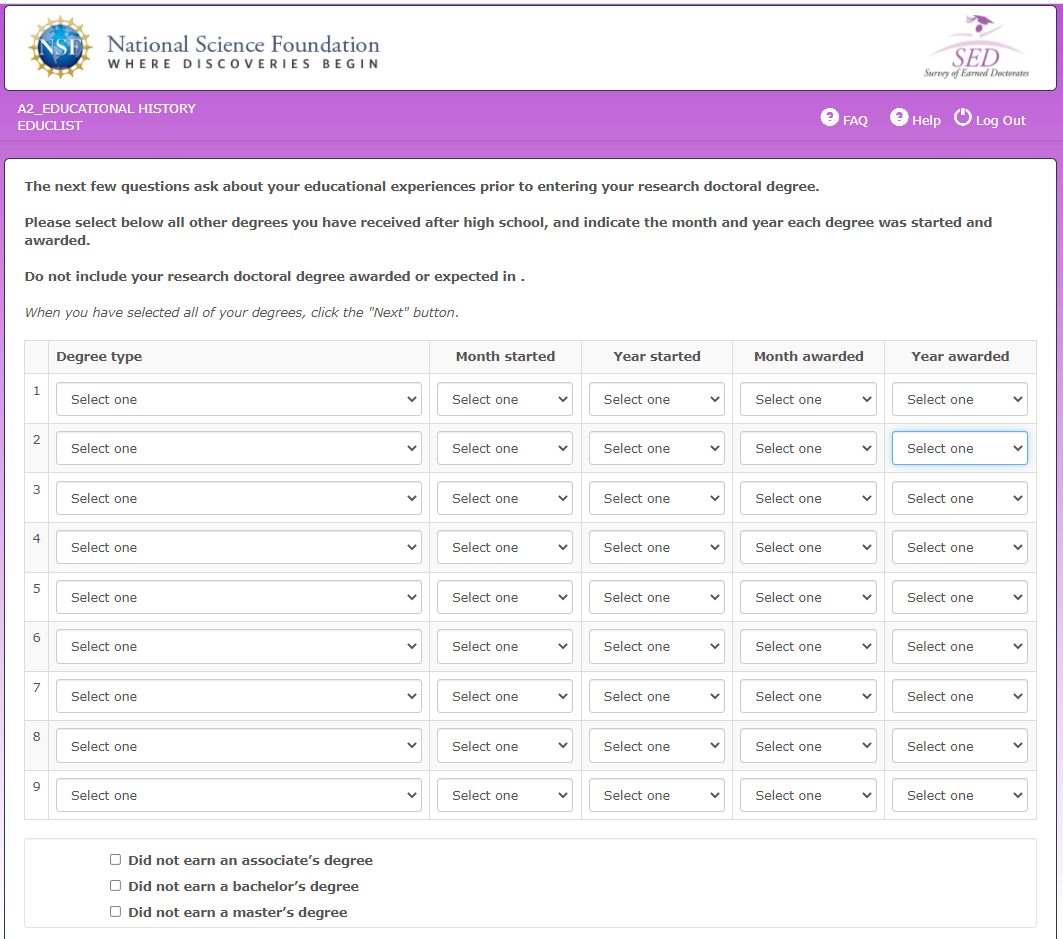The height and width of the screenshot is (939, 1063).
Task: Open Degree type dropdown in row 1
Action: 238,399
